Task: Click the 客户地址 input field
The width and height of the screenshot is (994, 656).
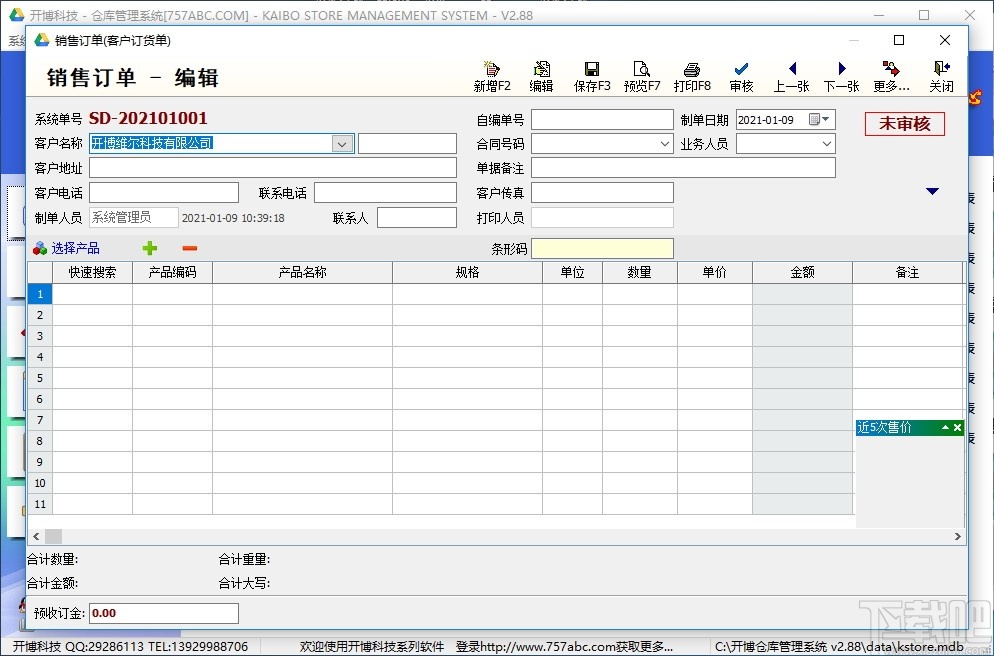Action: [x=273, y=168]
